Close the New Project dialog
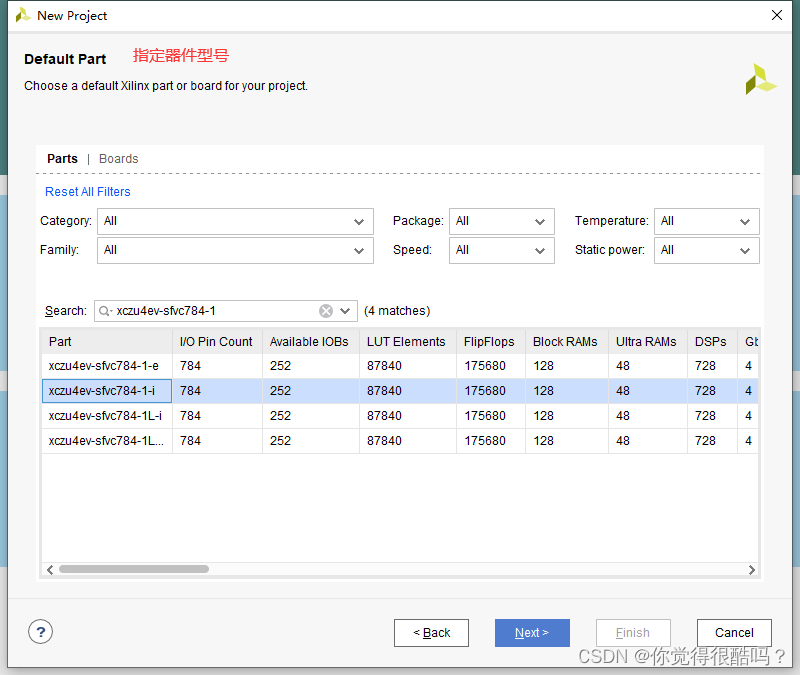Image resolution: width=800 pixels, height=675 pixels. pos(777,15)
